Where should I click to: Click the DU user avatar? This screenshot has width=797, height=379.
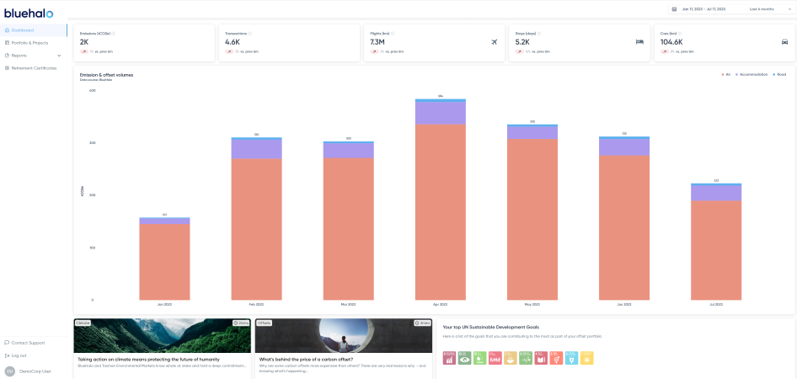(x=9, y=371)
